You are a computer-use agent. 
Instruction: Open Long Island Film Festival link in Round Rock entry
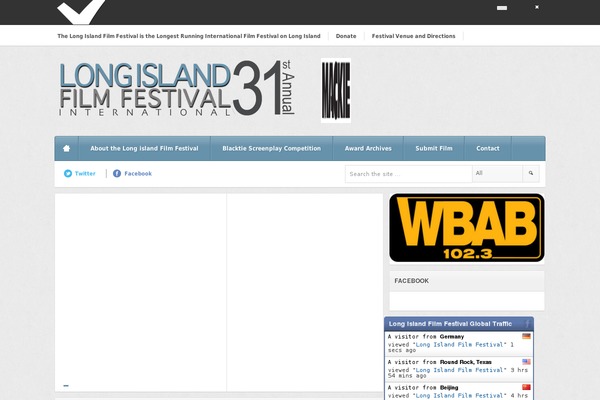tap(460, 370)
